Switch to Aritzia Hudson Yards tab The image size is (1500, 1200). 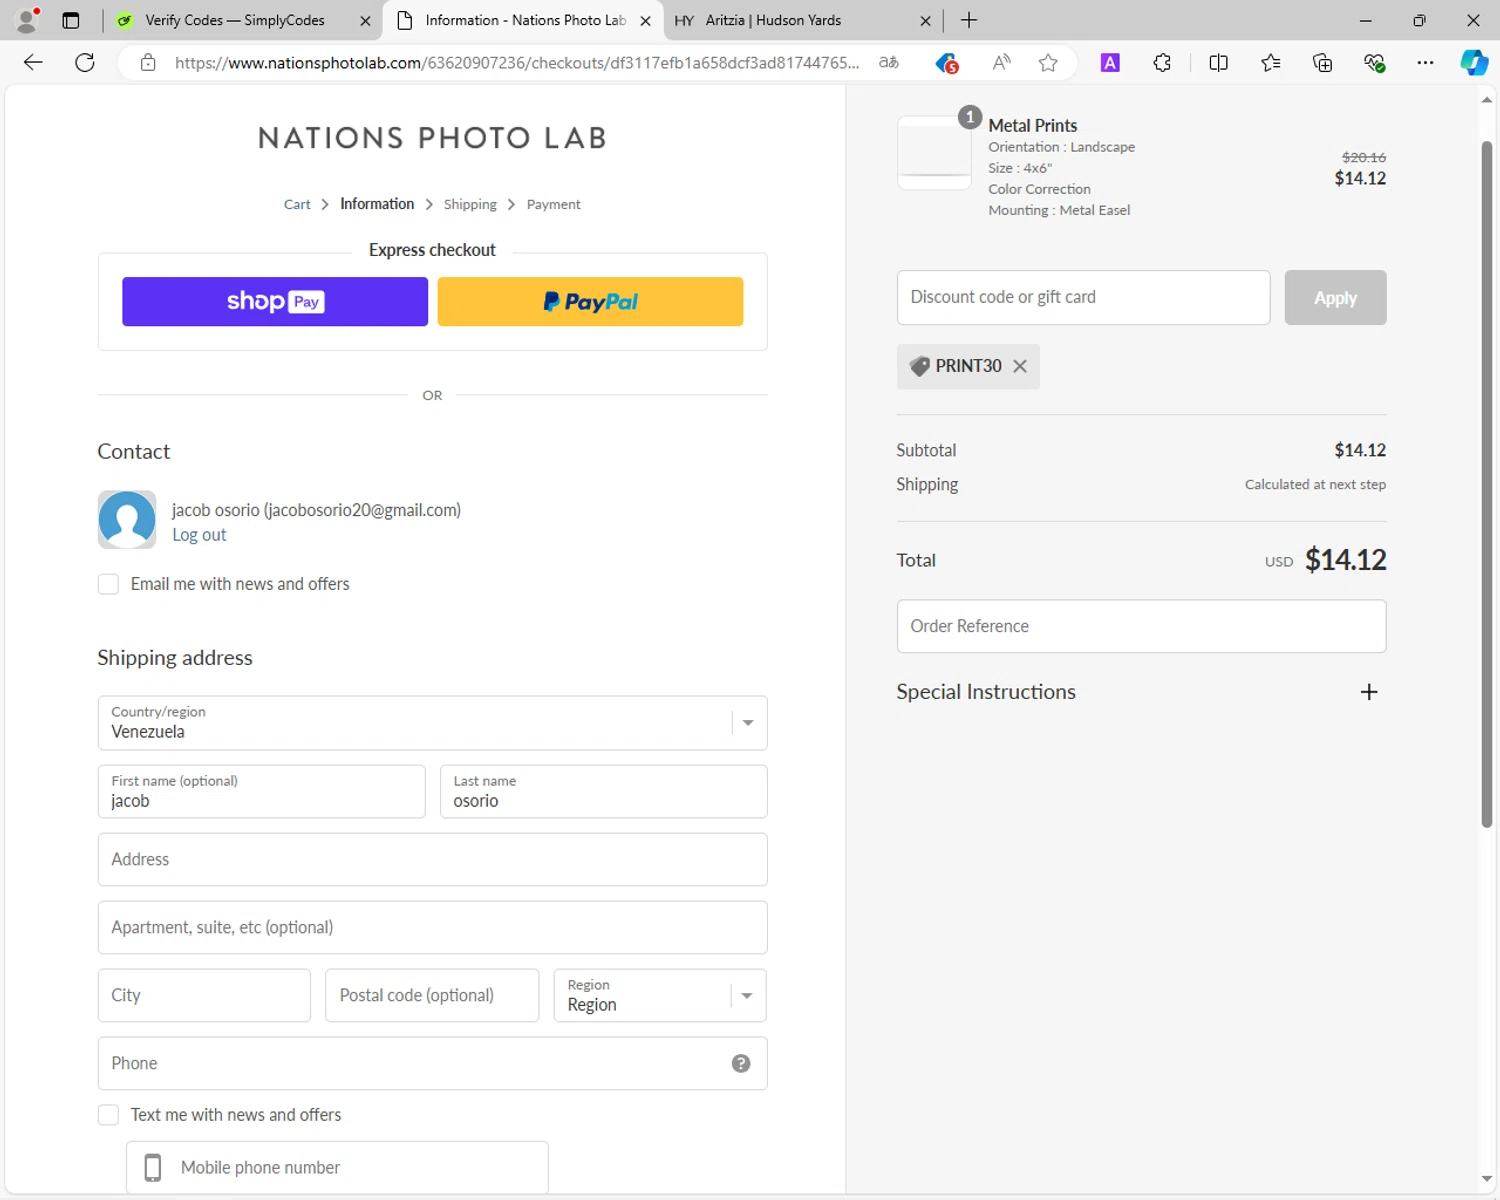pyautogui.click(x=802, y=20)
